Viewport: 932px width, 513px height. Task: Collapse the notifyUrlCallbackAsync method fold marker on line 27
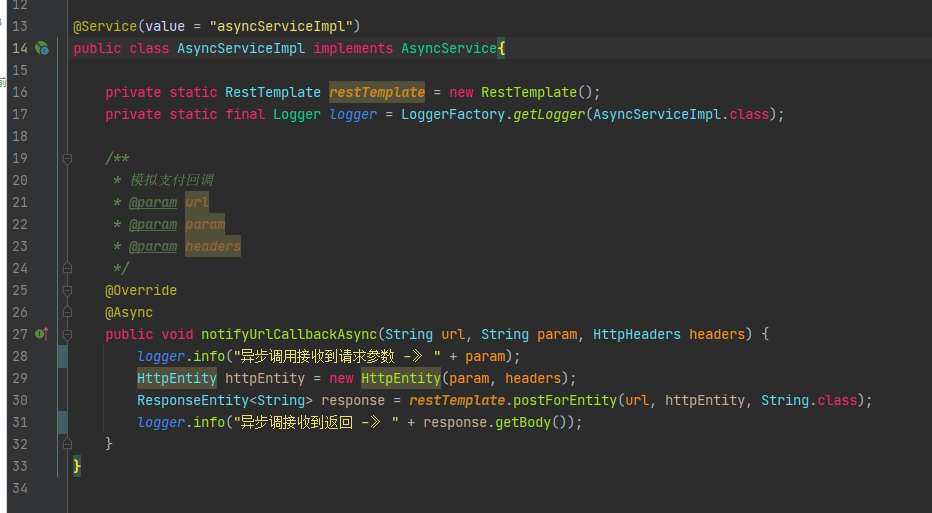(x=67, y=334)
